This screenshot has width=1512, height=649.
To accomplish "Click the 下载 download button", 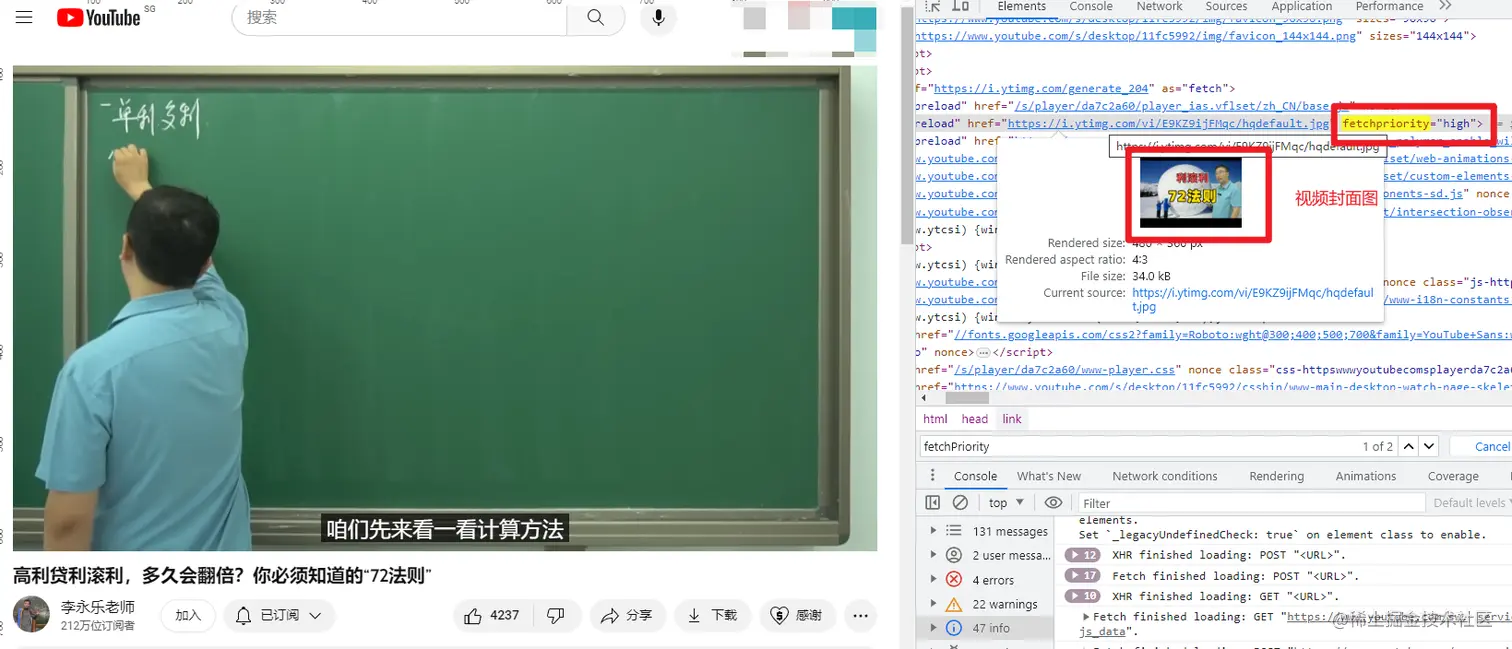I will coord(712,615).
